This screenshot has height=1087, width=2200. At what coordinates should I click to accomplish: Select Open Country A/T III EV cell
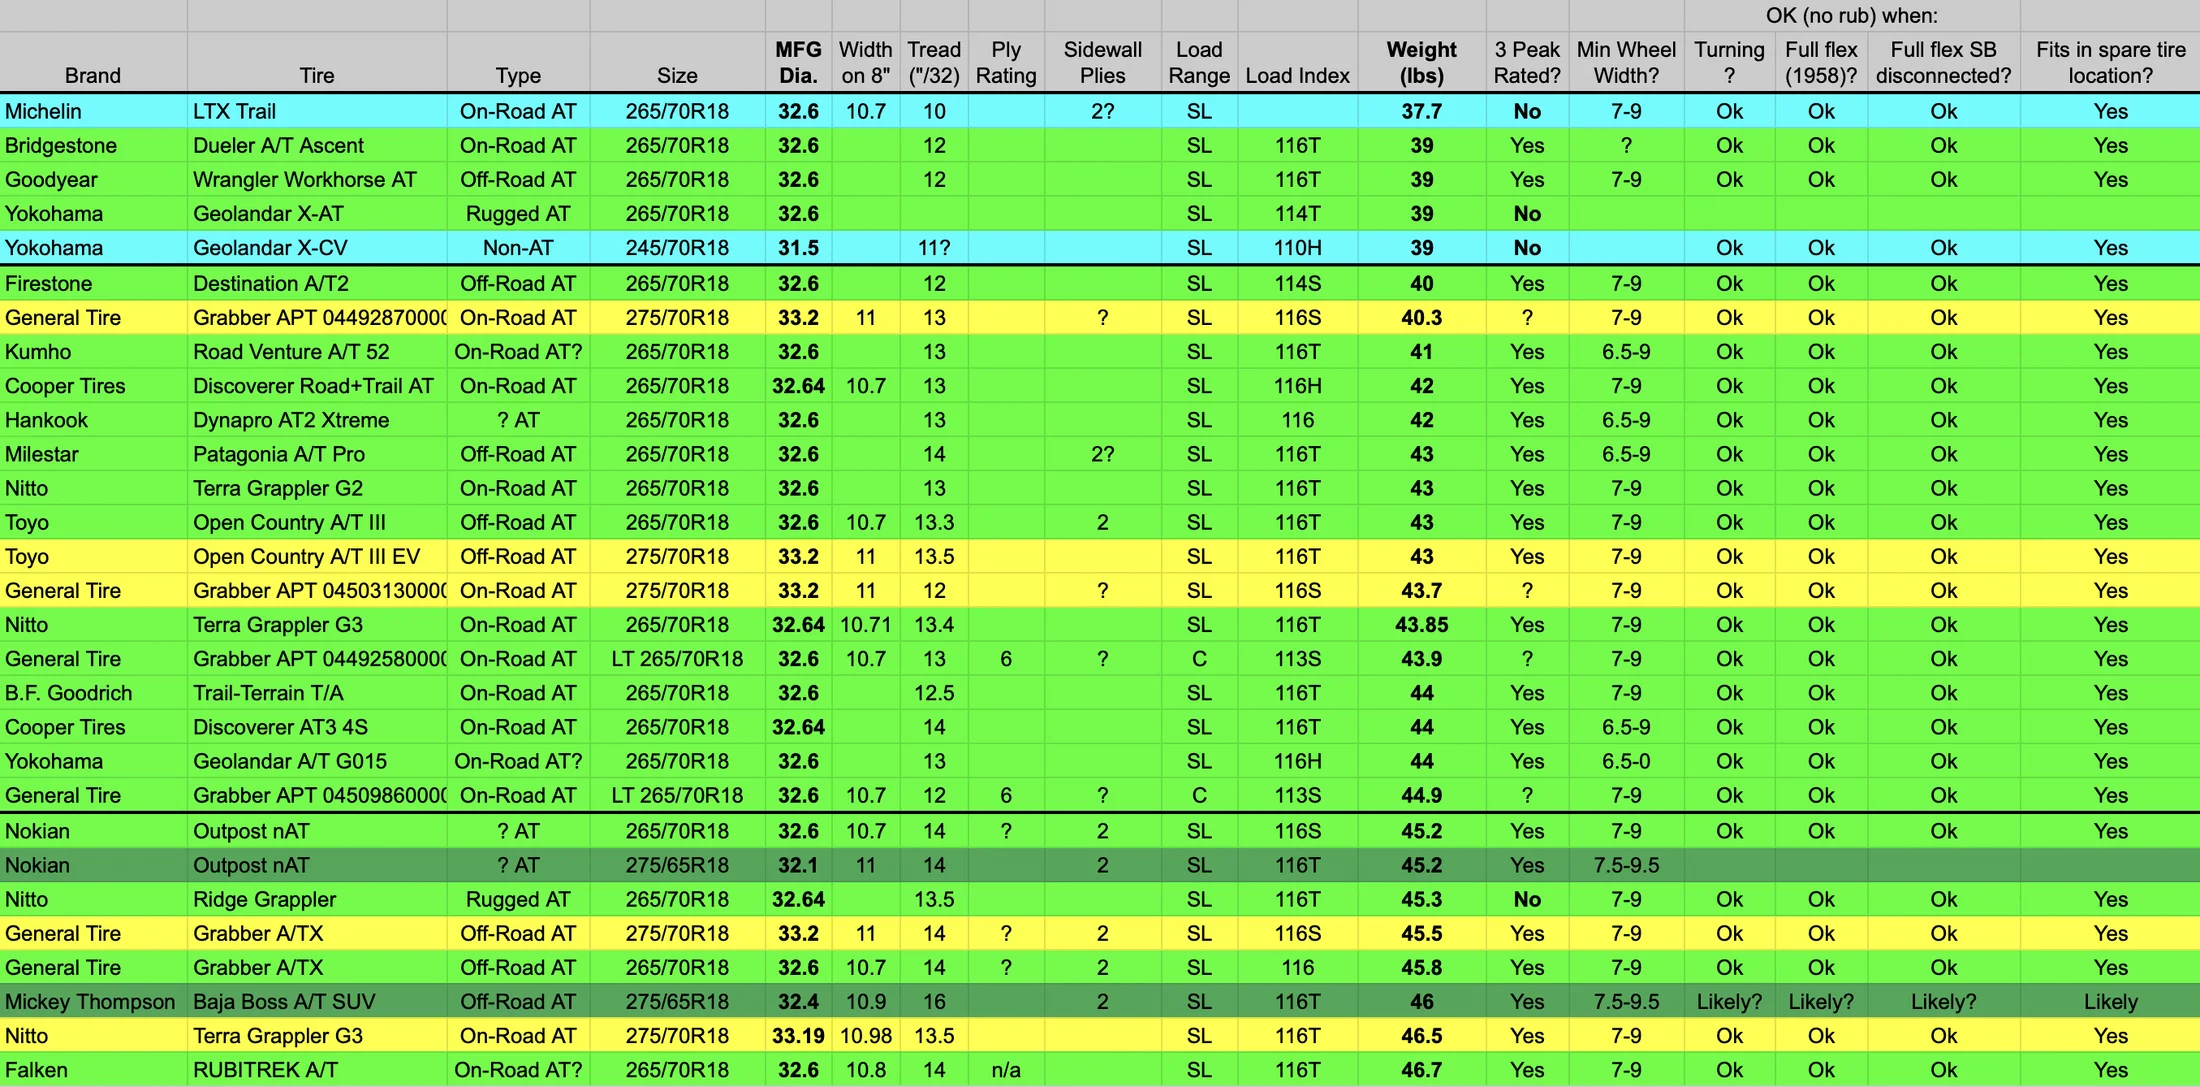tap(317, 556)
